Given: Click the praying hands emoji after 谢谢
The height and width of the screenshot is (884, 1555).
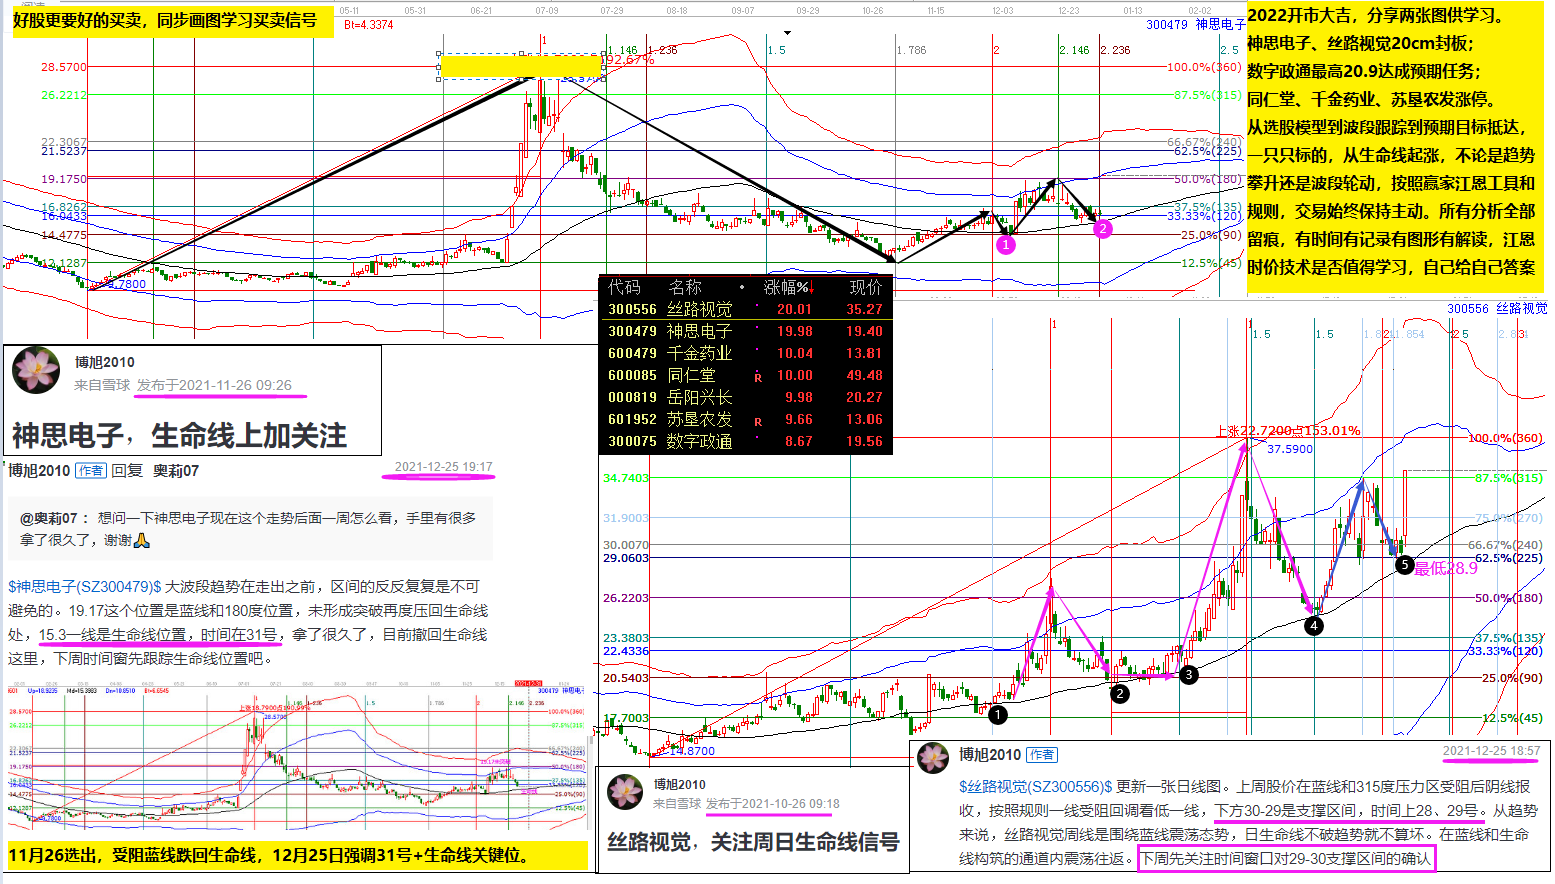Looking at the screenshot, I should [x=142, y=540].
